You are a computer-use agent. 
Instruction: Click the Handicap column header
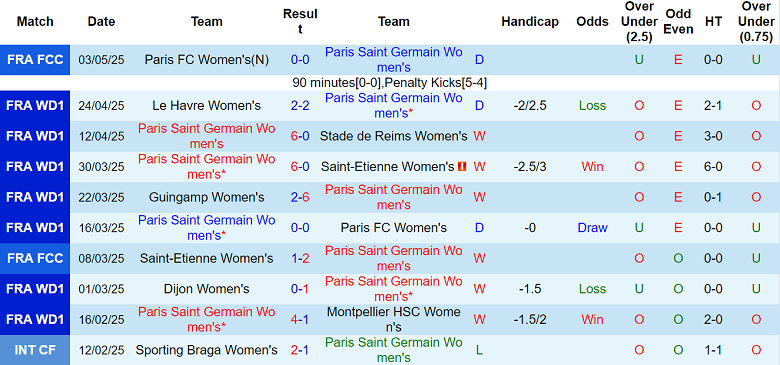tap(530, 22)
